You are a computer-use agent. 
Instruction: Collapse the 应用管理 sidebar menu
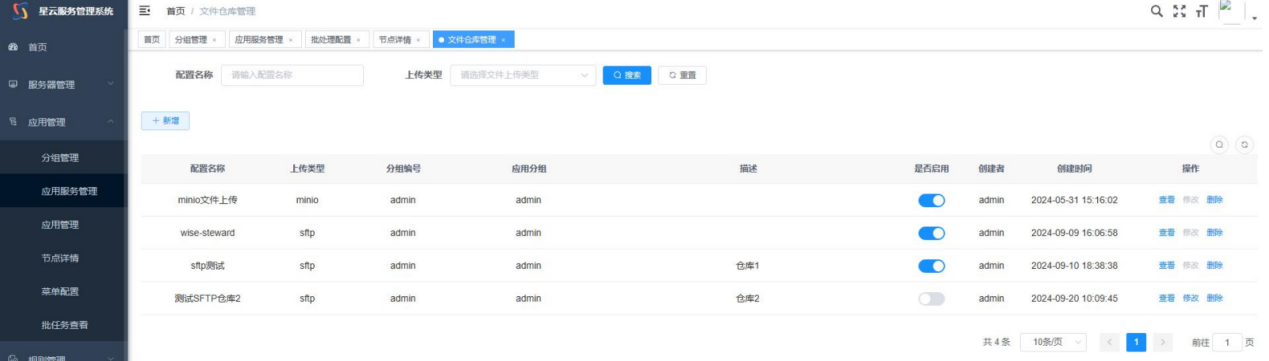[64, 122]
